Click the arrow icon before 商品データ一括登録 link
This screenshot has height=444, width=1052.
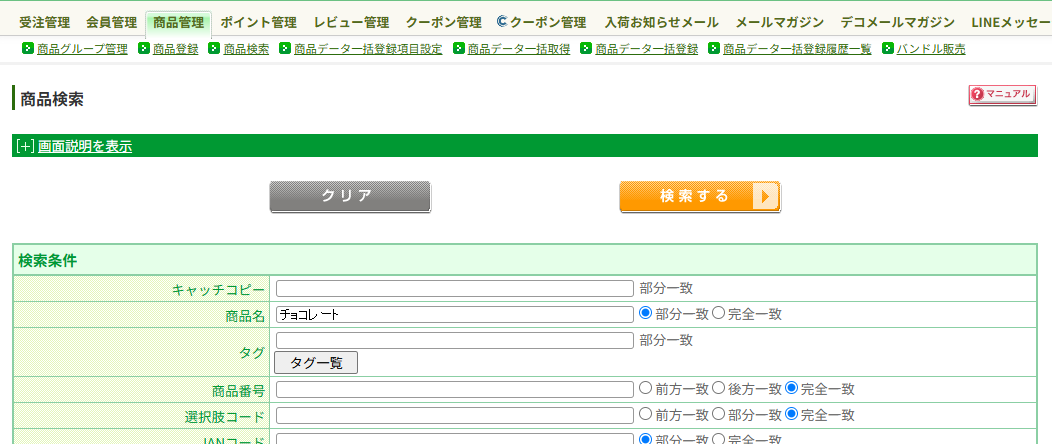(x=586, y=48)
